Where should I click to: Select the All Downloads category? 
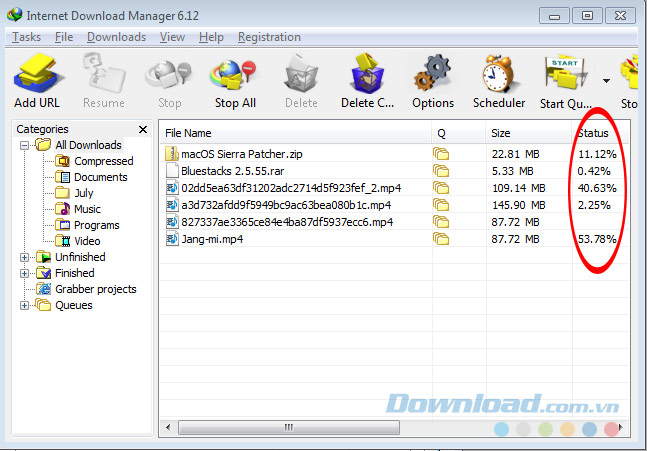[x=88, y=145]
